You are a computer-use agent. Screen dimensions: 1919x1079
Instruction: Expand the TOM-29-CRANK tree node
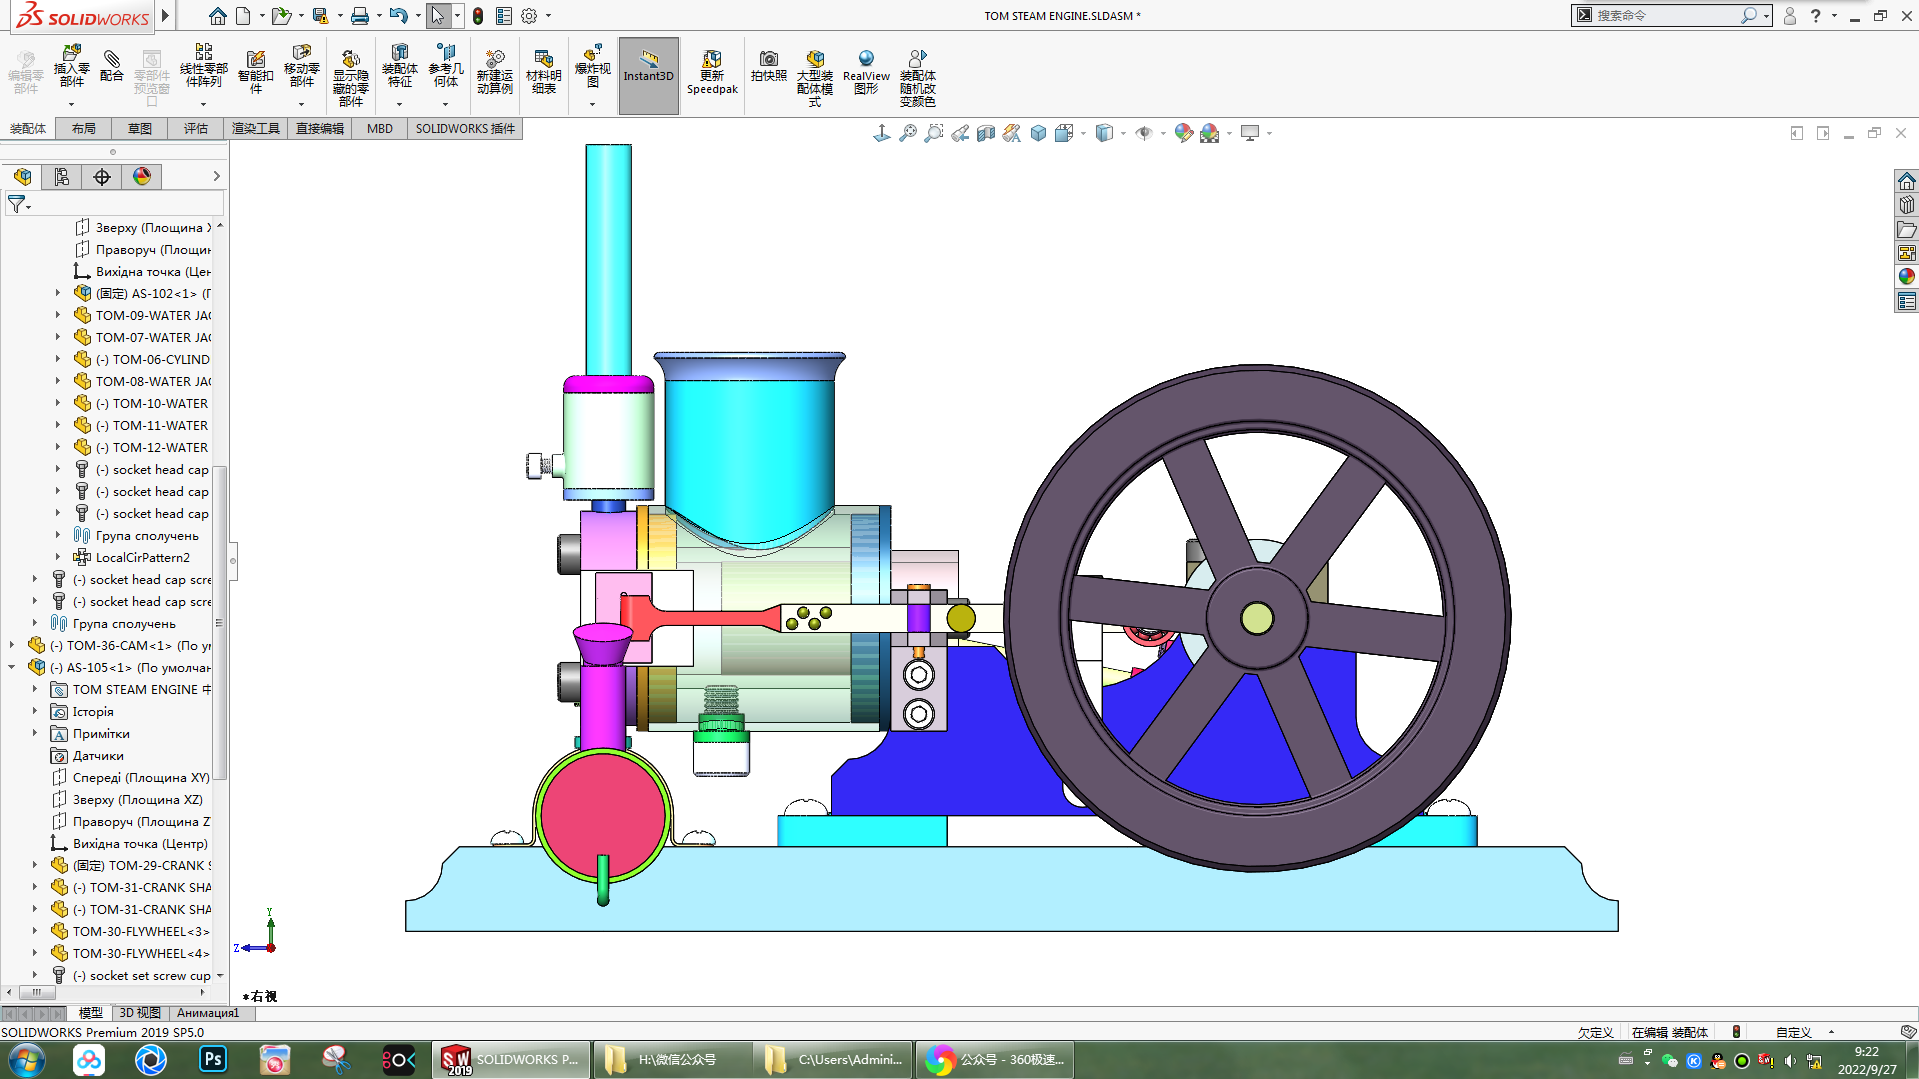(35, 866)
